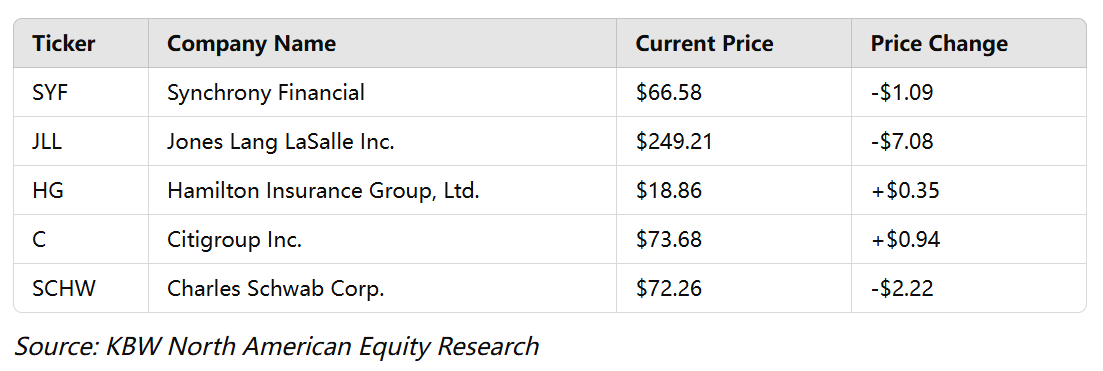The image size is (1103, 371).
Task: Select the JLL ticker cell
Action: [81, 142]
